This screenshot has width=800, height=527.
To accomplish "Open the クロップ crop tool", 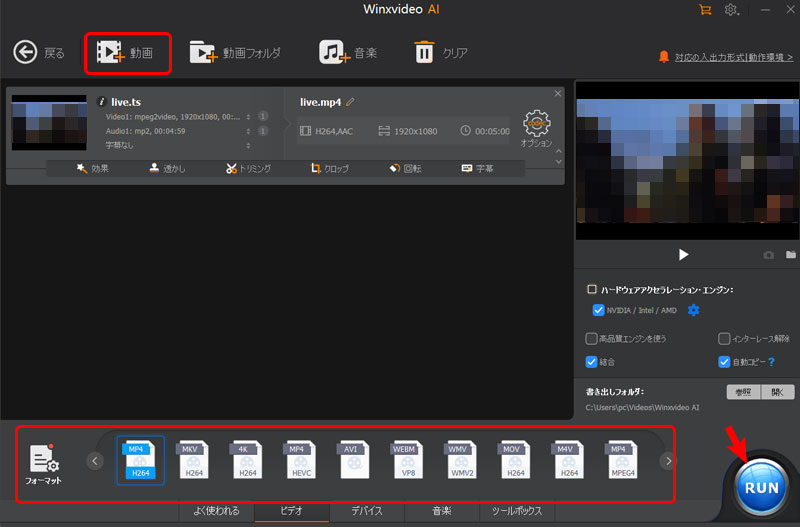I will click(x=330, y=168).
